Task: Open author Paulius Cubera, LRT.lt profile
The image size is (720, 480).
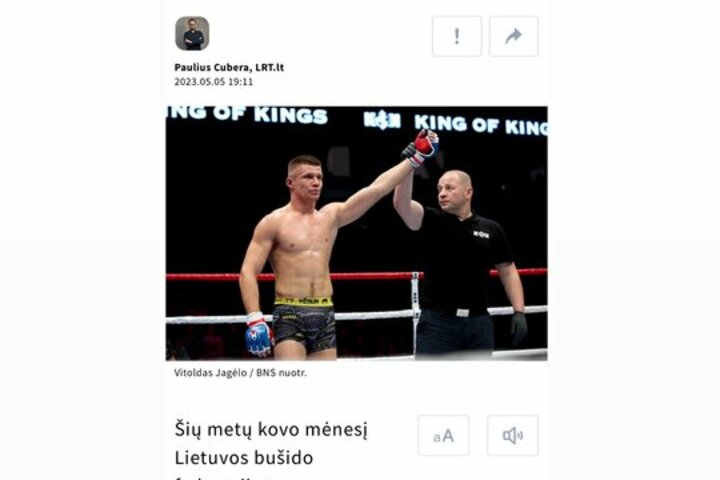Action: coord(229,67)
